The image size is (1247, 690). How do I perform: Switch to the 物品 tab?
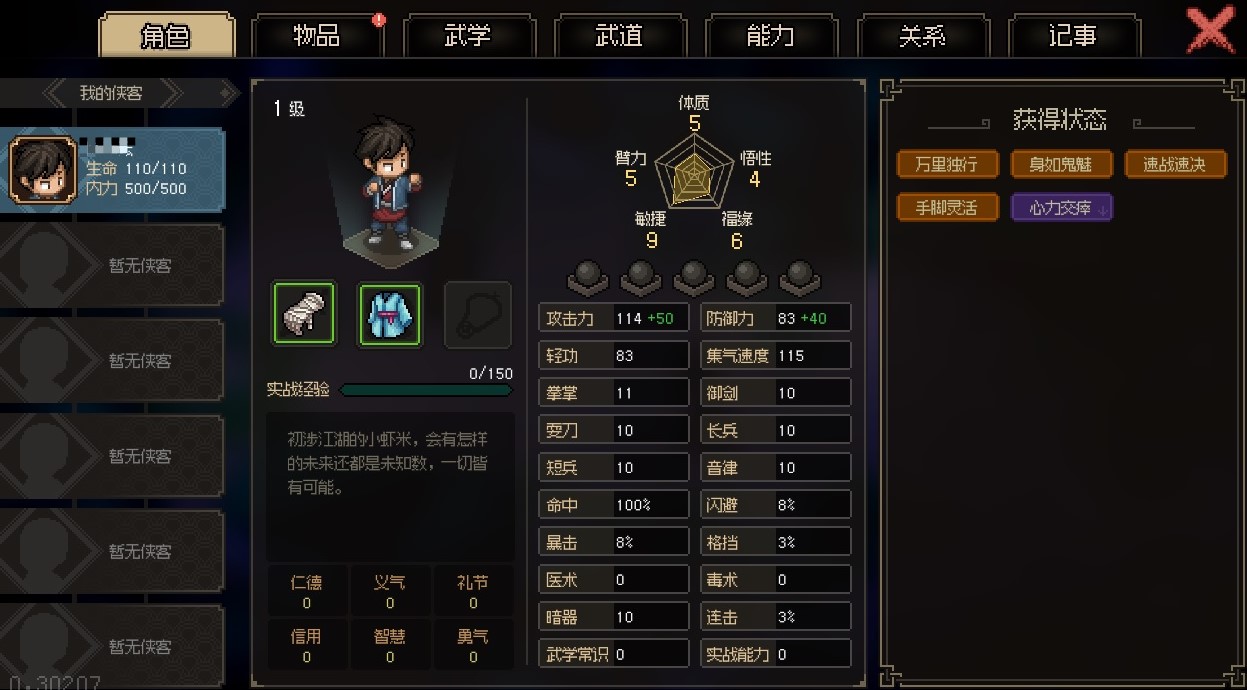click(x=317, y=36)
